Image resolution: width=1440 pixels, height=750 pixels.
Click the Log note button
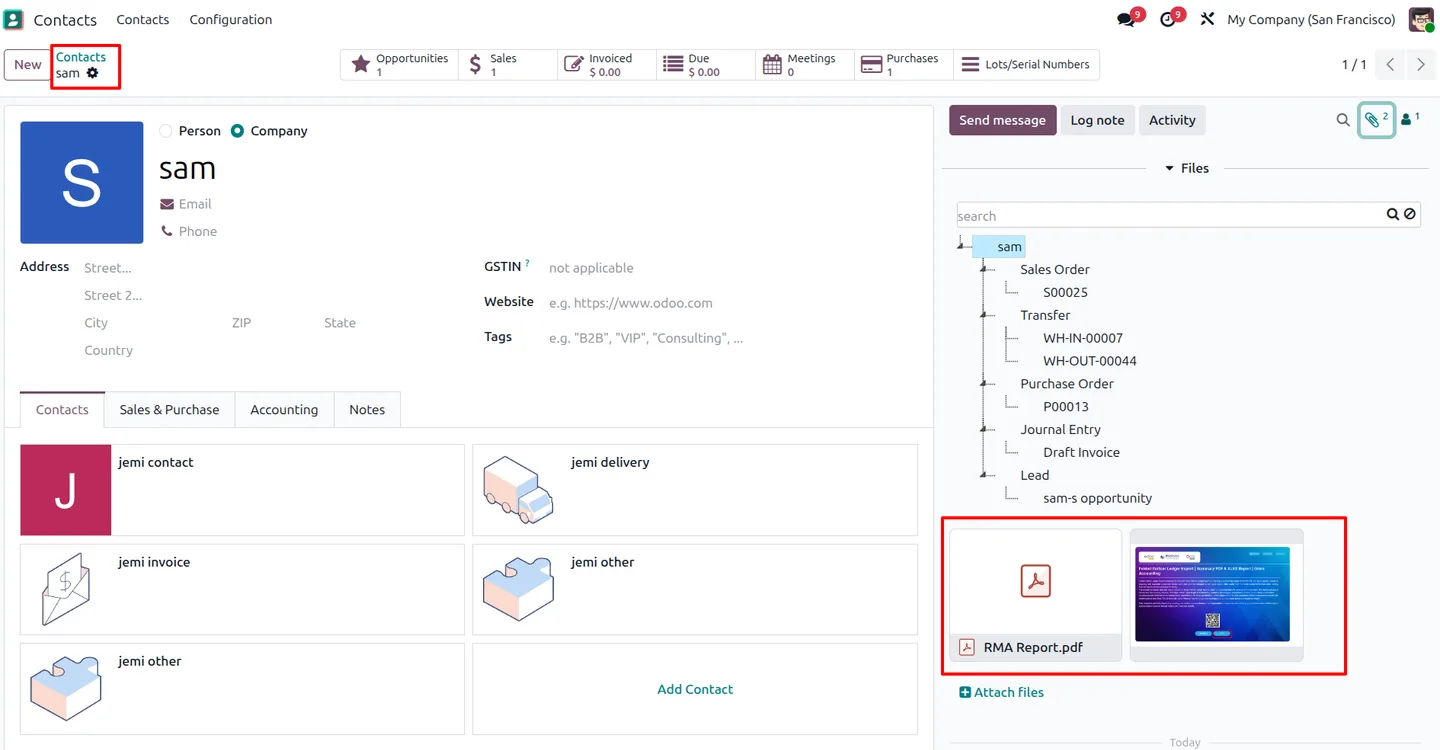click(1097, 120)
